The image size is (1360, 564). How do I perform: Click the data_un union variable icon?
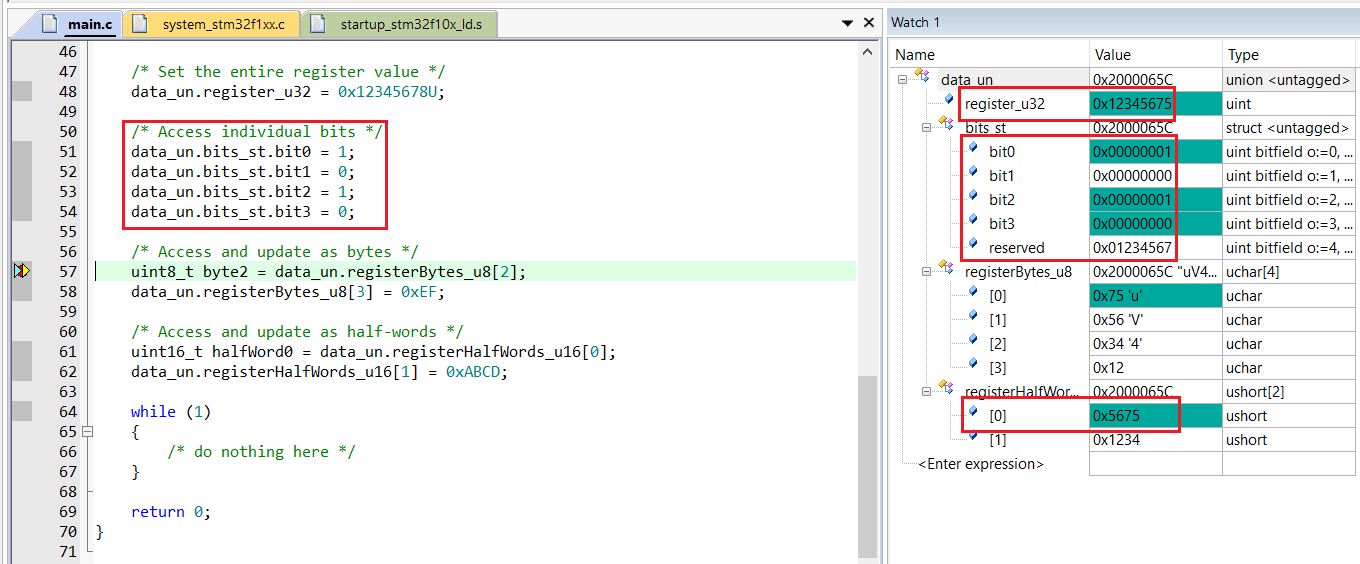pos(922,77)
